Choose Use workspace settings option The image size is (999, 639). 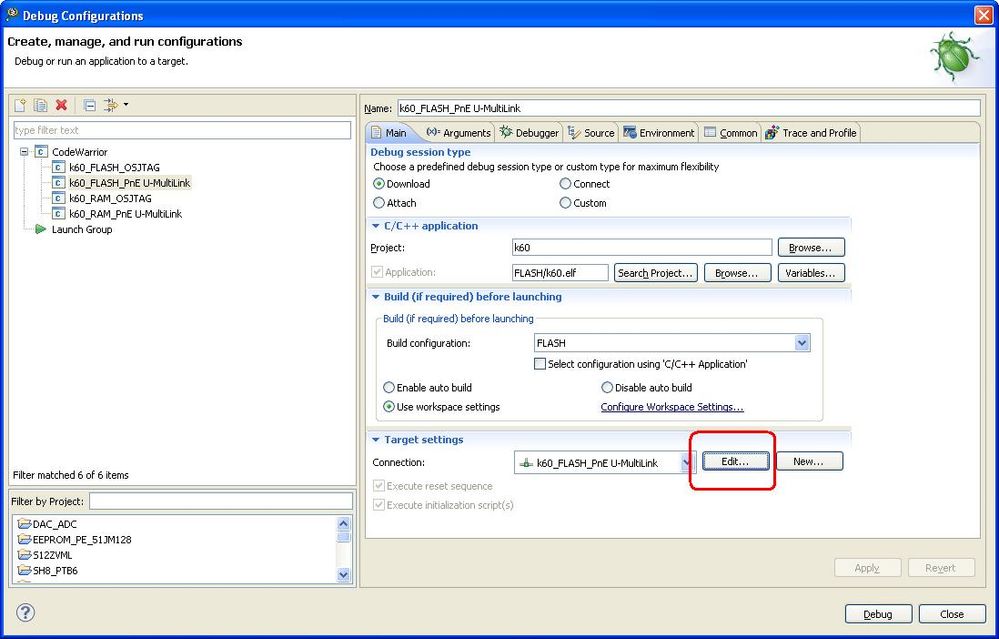(389, 406)
